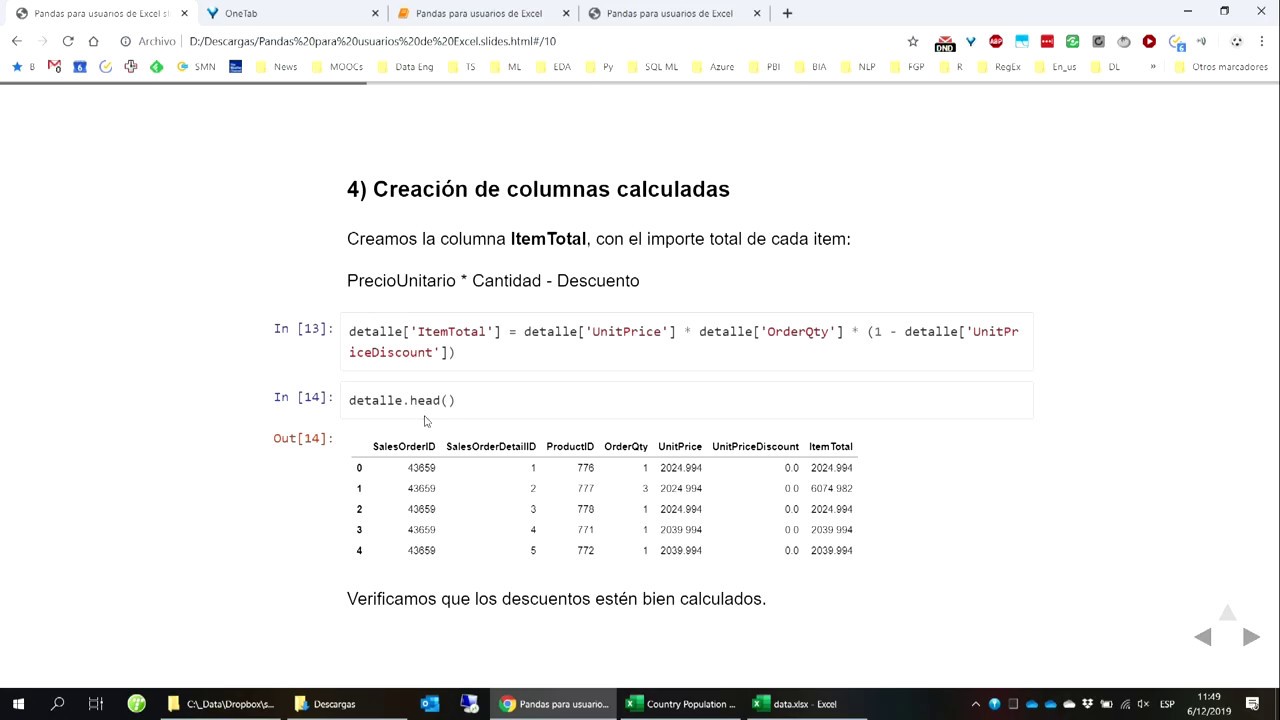Open the volume control in tray
Viewport: 1280px width, 720px height.
[x=1143, y=704]
